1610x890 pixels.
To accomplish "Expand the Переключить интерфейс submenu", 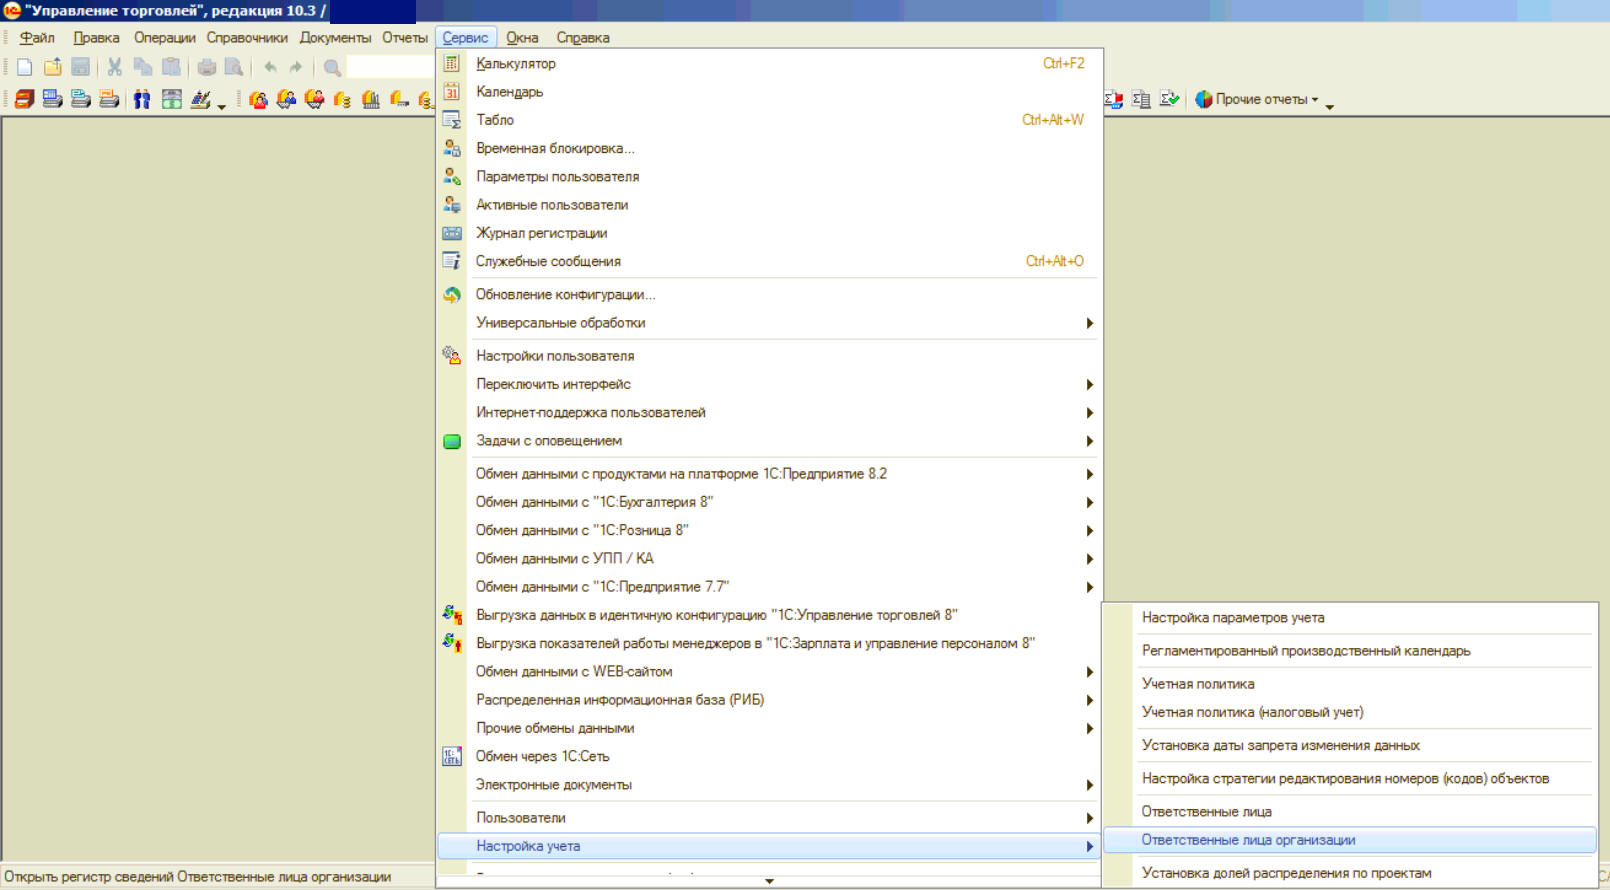I will 770,384.
